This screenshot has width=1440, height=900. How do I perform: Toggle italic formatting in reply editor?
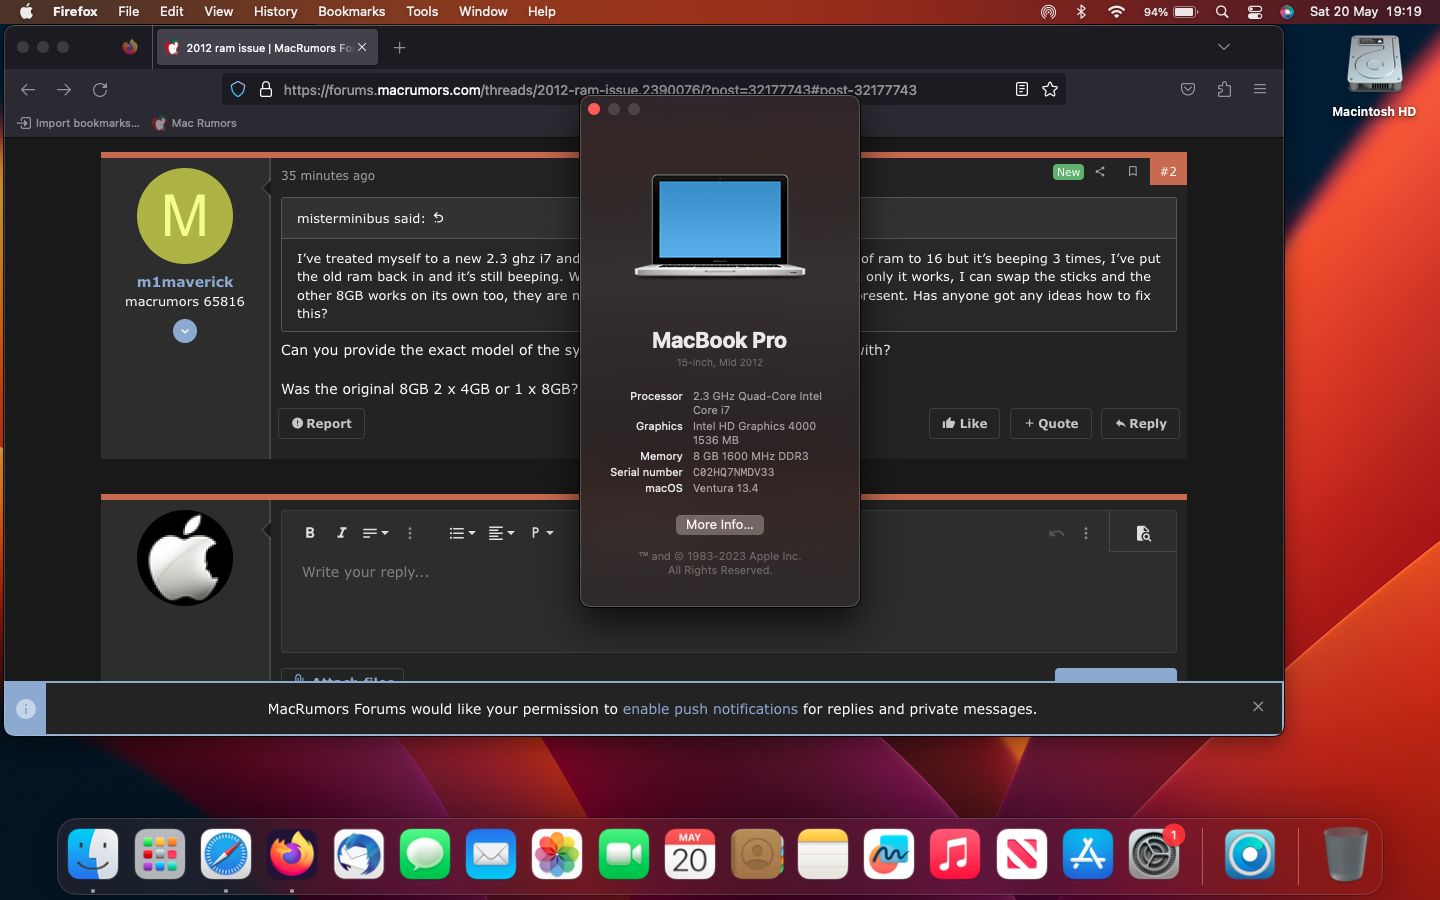[x=341, y=533]
